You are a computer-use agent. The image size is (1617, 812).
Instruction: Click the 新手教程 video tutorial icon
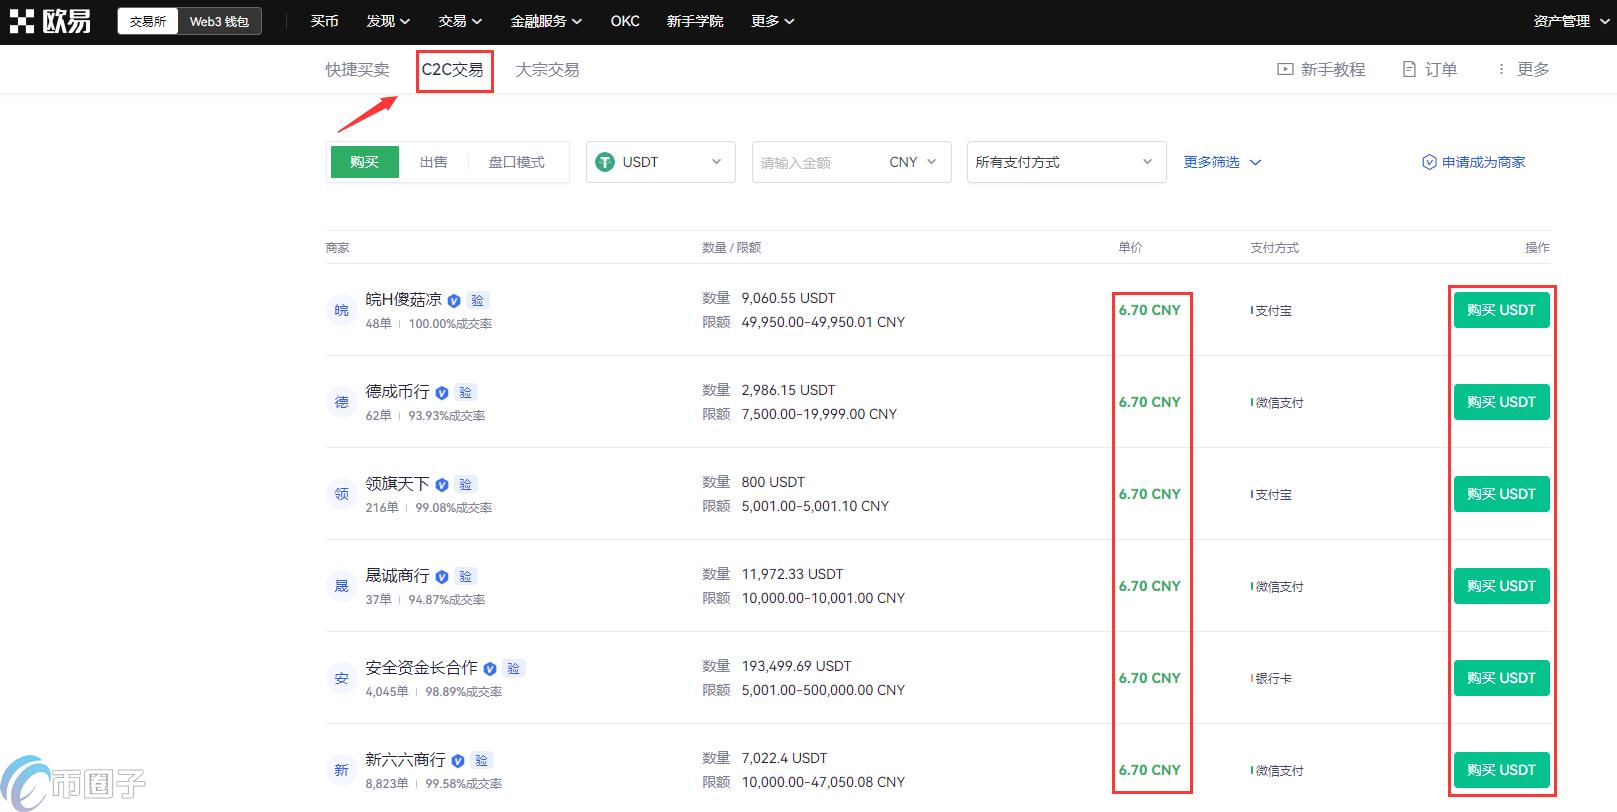pos(1285,69)
